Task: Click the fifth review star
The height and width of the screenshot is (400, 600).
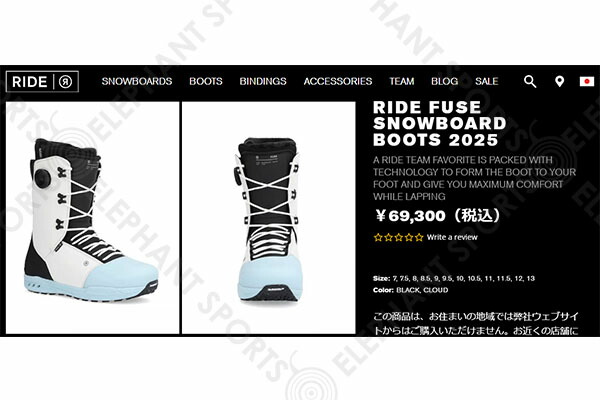Action: tap(419, 237)
